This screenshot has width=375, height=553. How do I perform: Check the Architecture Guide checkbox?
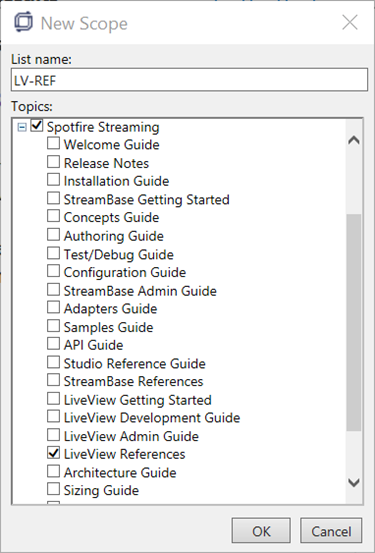(x=53, y=471)
